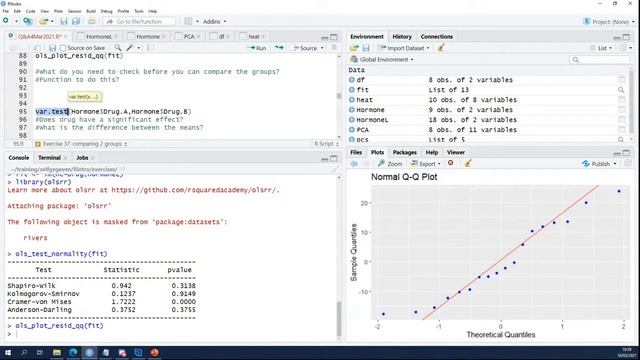640x360 pixels.
Task: Open the Addins dropdown
Action: 214,21
